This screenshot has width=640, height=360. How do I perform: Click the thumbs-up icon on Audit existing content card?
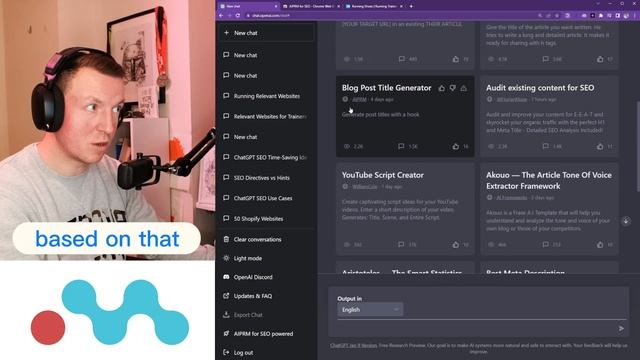point(600,146)
